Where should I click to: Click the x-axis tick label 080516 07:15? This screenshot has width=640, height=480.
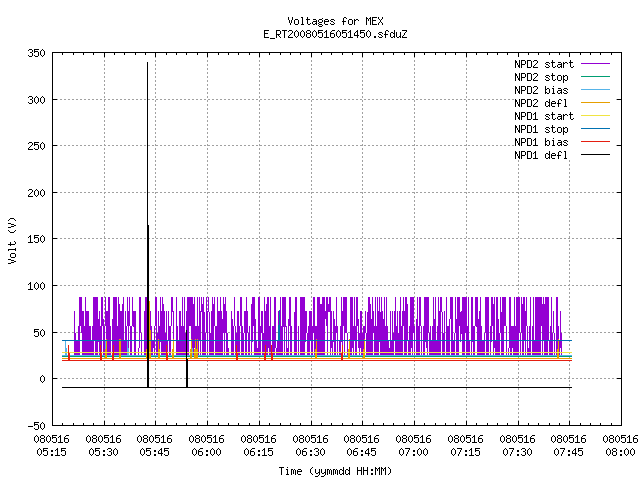click(x=465, y=446)
